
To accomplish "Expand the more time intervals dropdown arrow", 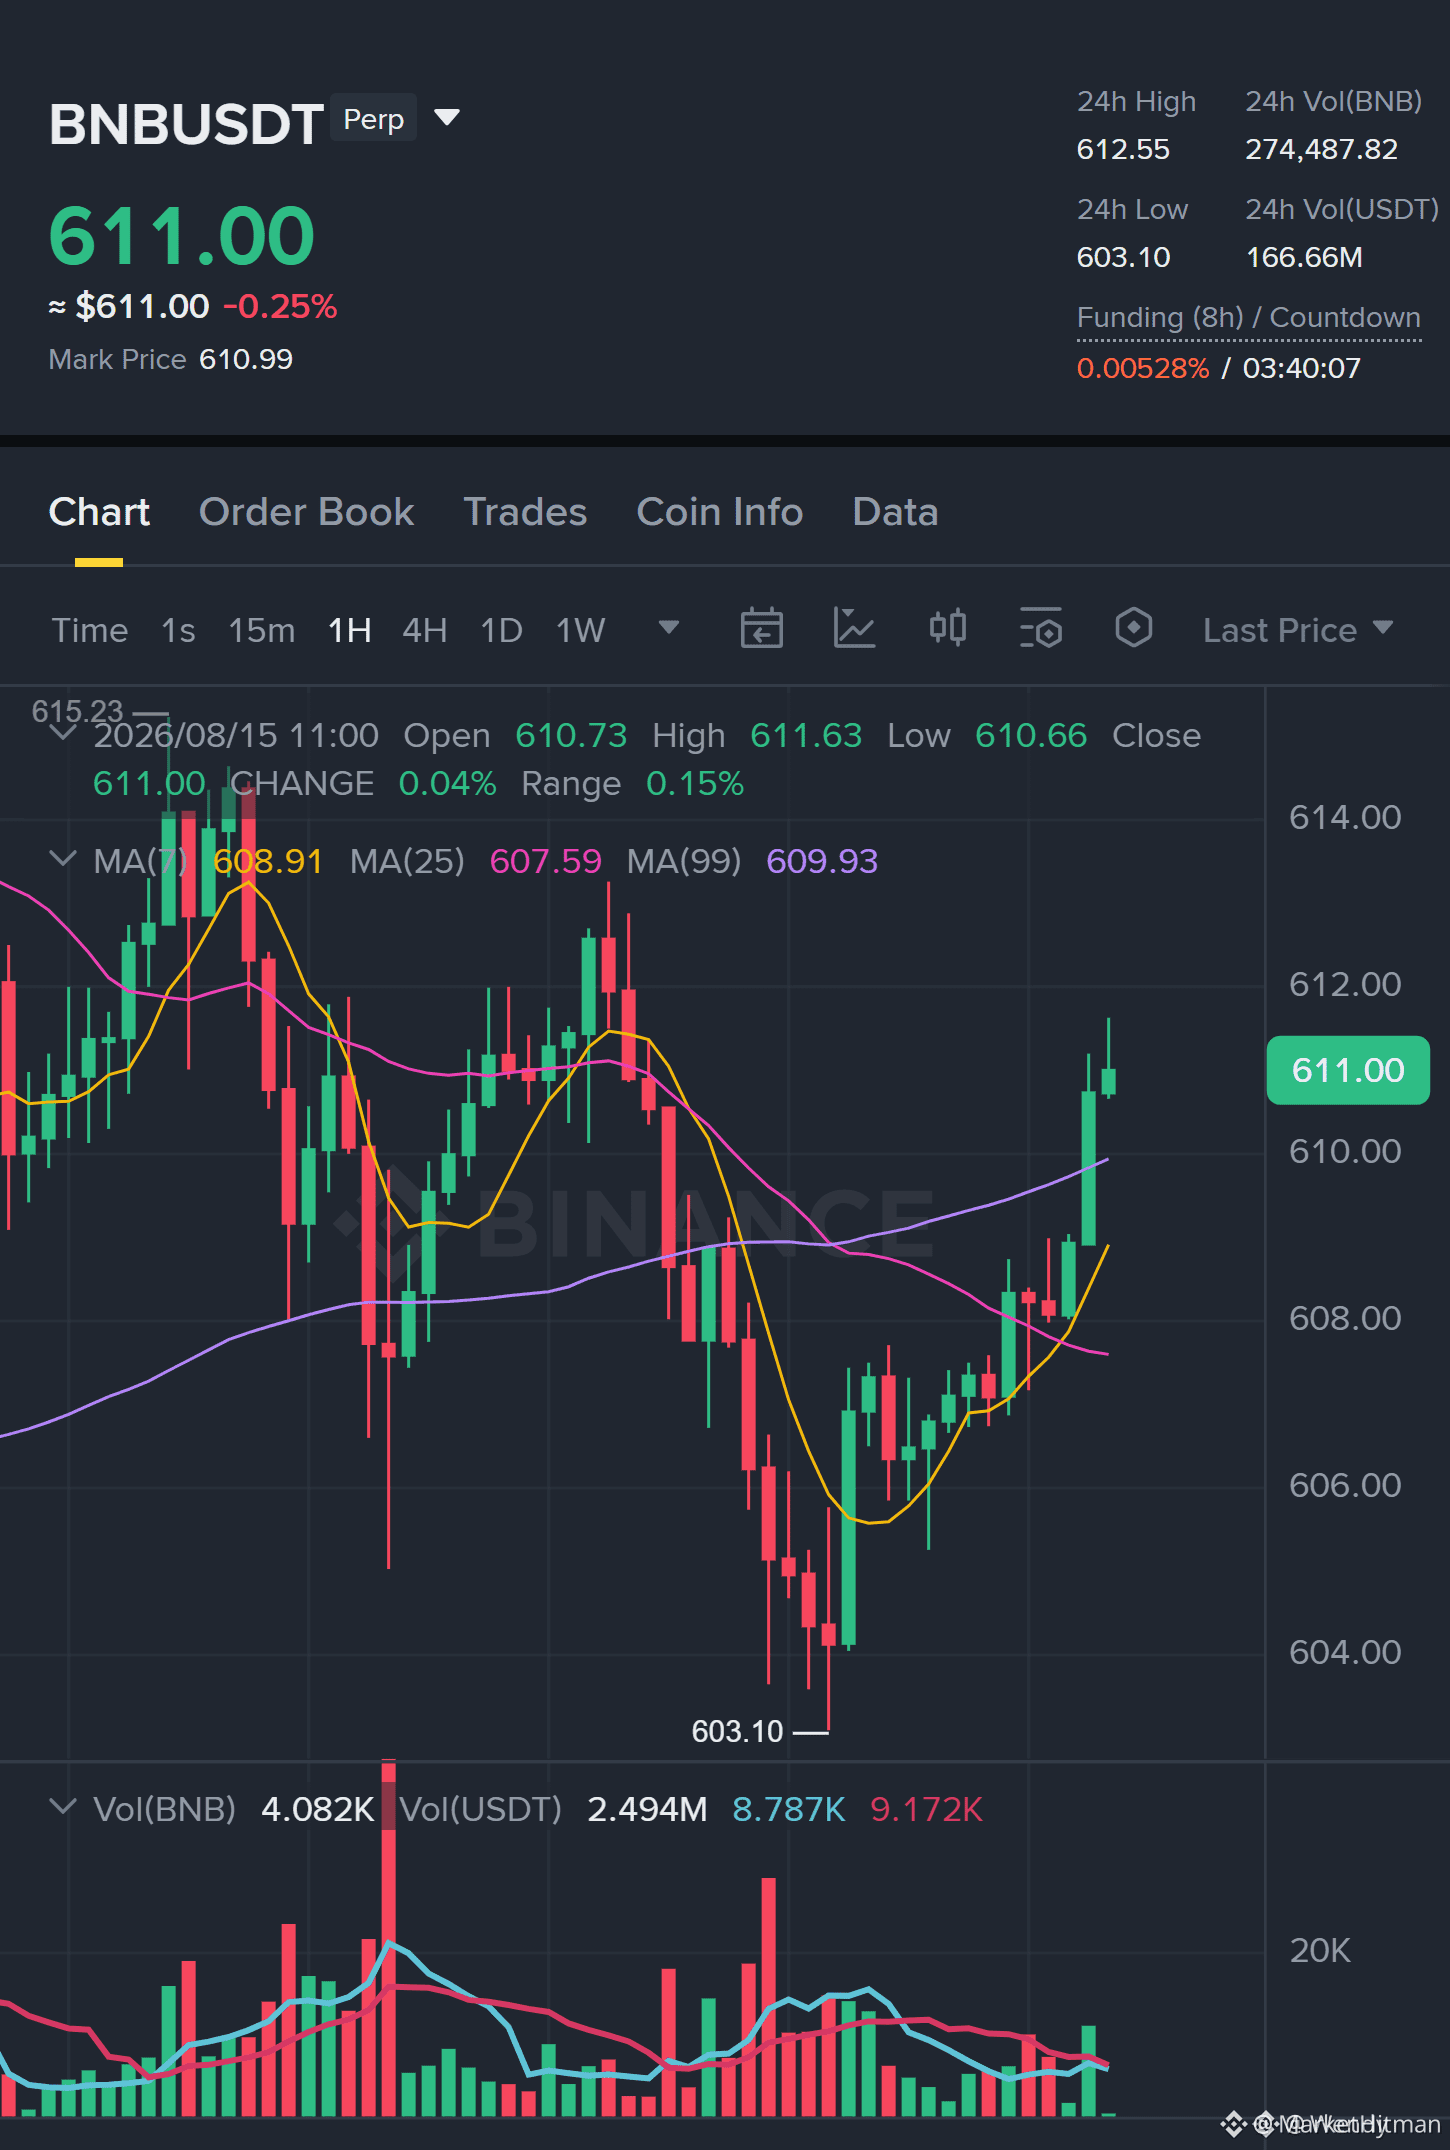I will 669,628.
